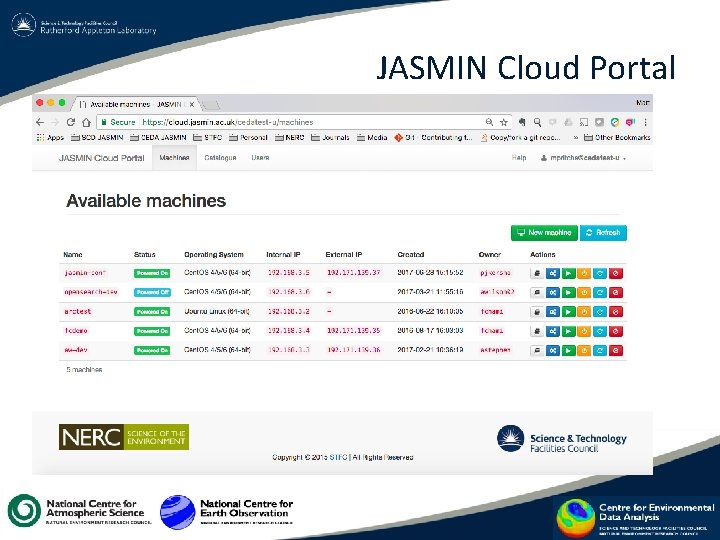Image resolution: width=720 pixels, height=540 pixels.
Task: Click external IP 192.171.139.37
Action: [x=354, y=273]
